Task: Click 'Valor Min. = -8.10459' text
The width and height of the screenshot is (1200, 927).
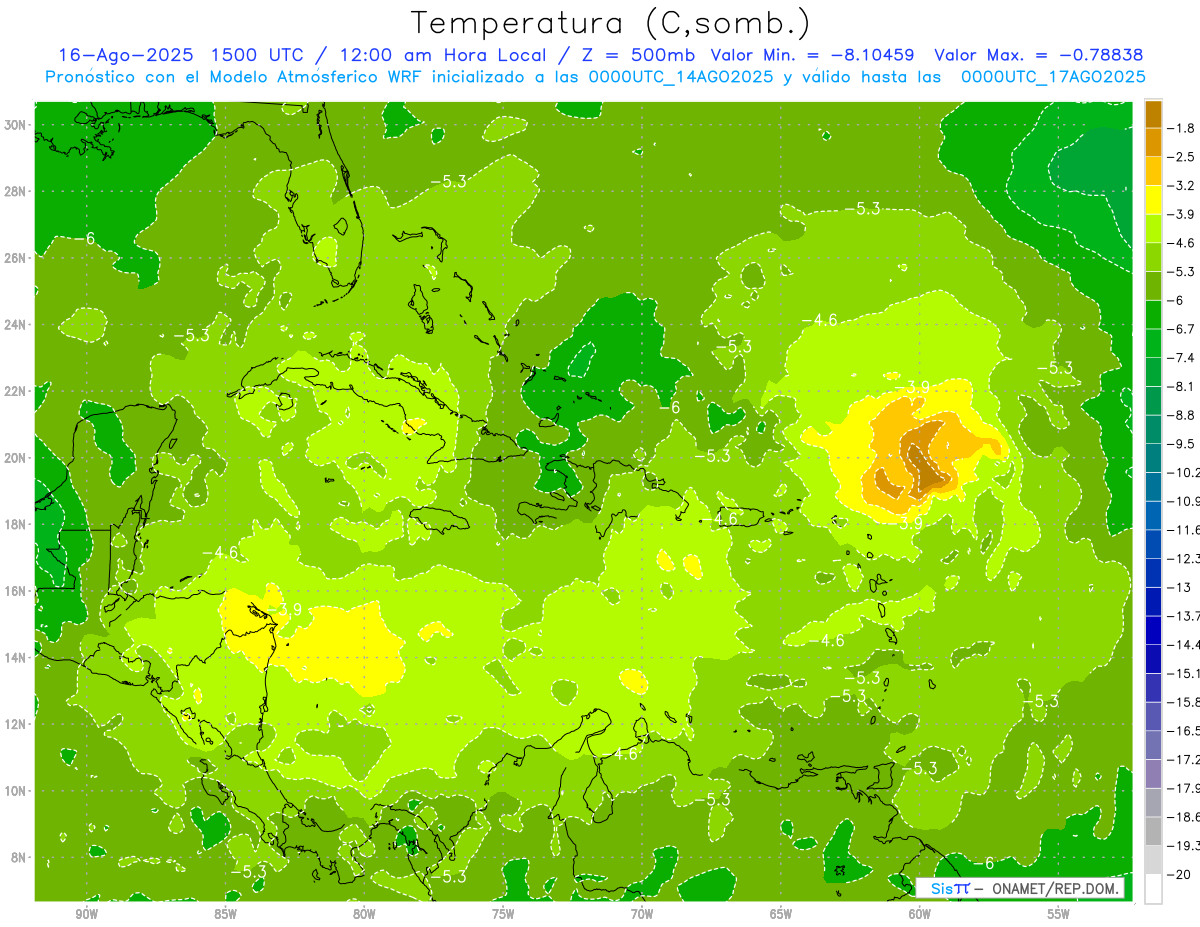Action: click(812, 55)
